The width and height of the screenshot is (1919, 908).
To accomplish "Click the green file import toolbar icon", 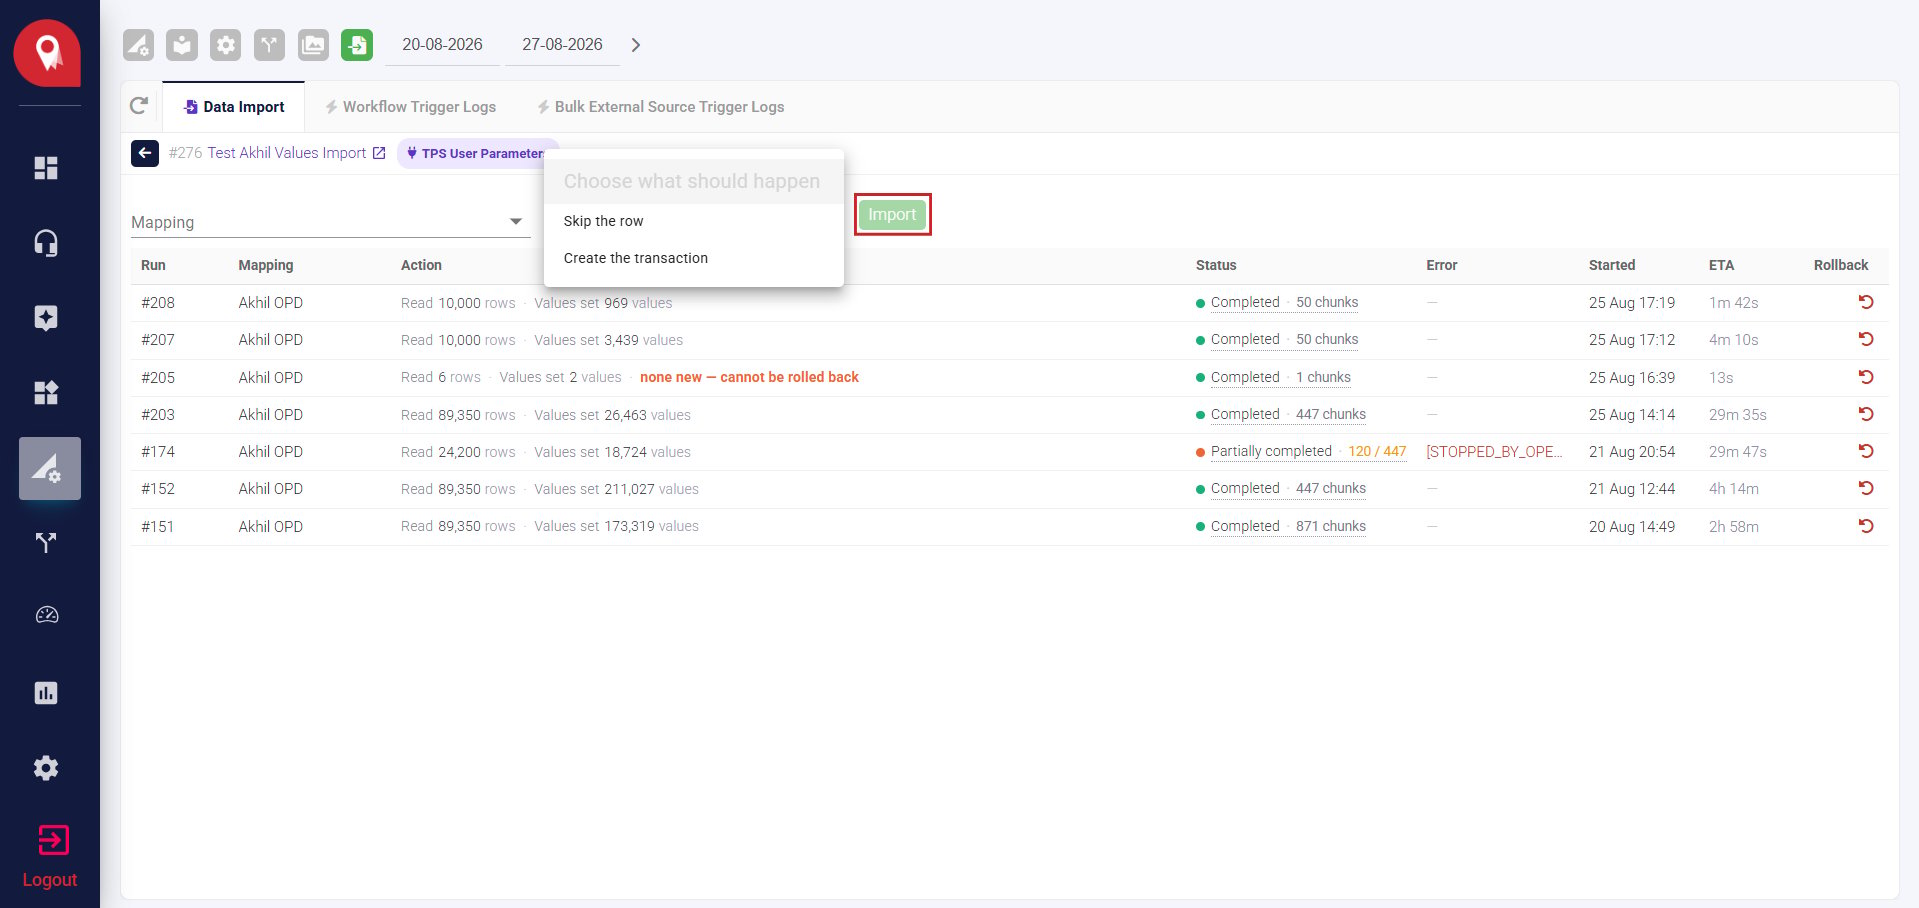I will (x=357, y=45).
